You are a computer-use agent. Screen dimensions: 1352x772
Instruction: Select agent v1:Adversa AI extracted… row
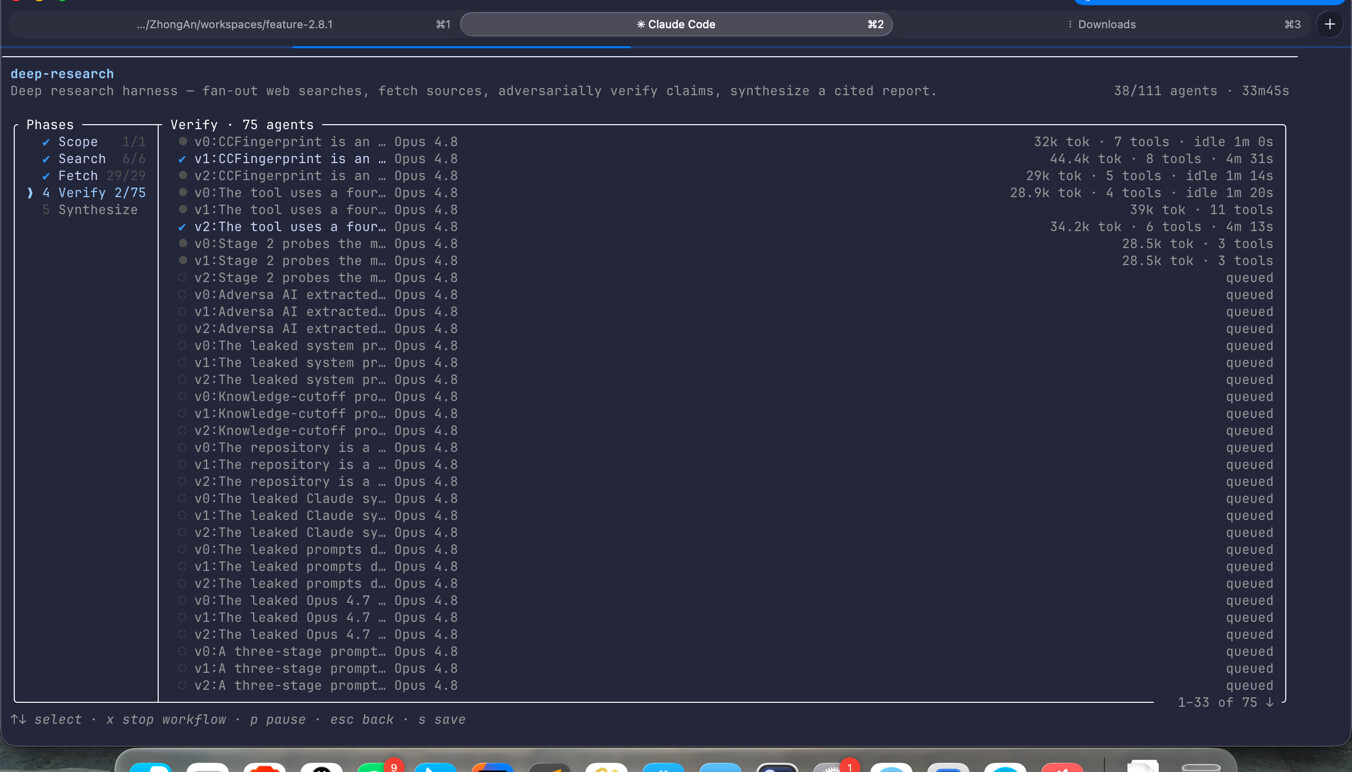pyautogui.click(x=725, y=312)
